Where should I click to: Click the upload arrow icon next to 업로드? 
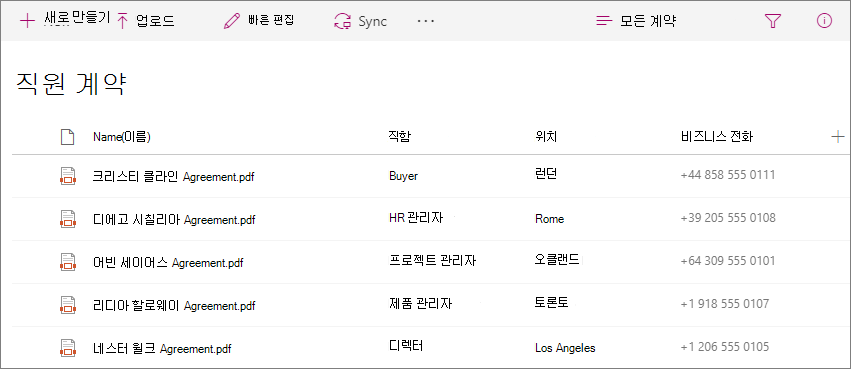click(123, 21)
